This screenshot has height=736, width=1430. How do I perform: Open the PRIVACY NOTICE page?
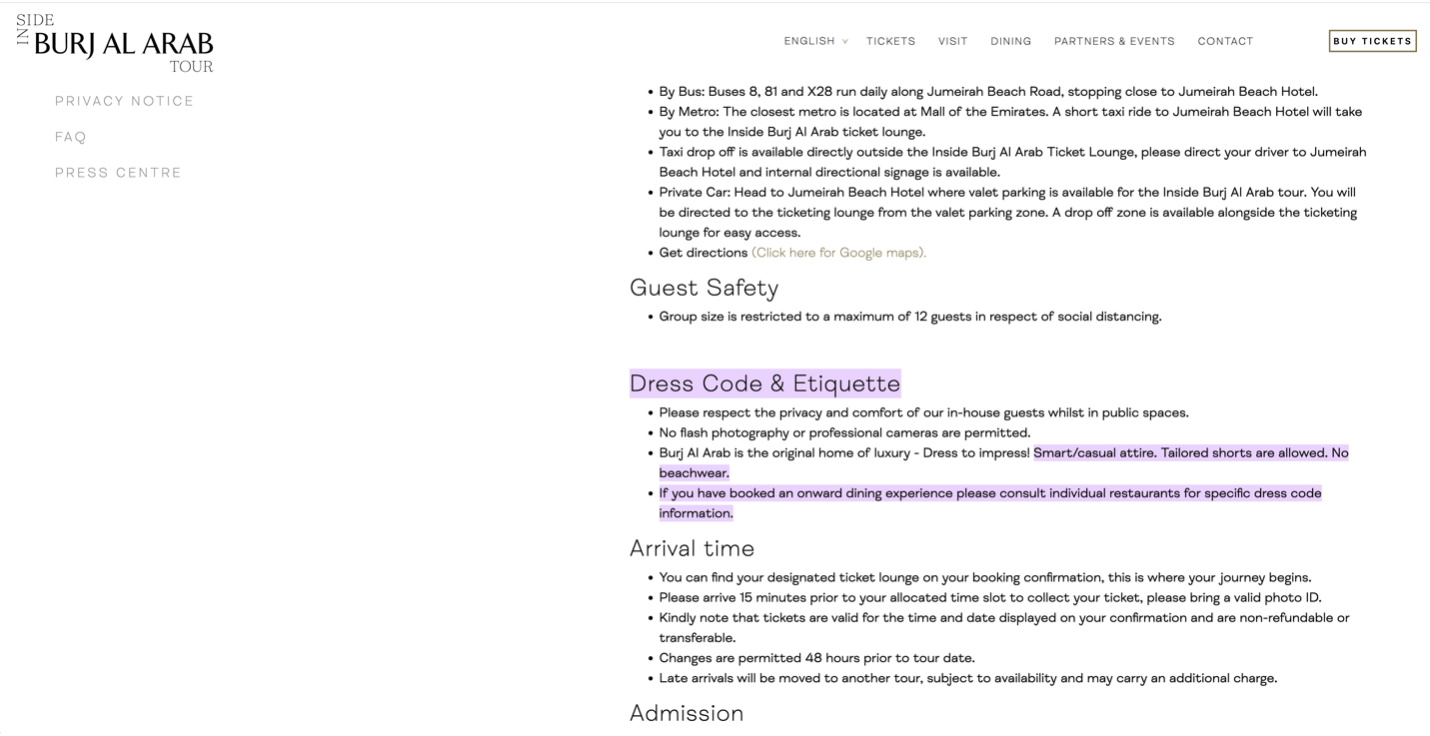(x=124, y=100)
